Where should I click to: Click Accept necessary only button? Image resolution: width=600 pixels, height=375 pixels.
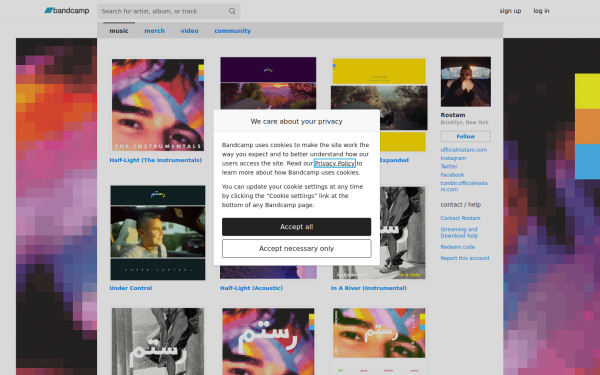click(297, 249)
